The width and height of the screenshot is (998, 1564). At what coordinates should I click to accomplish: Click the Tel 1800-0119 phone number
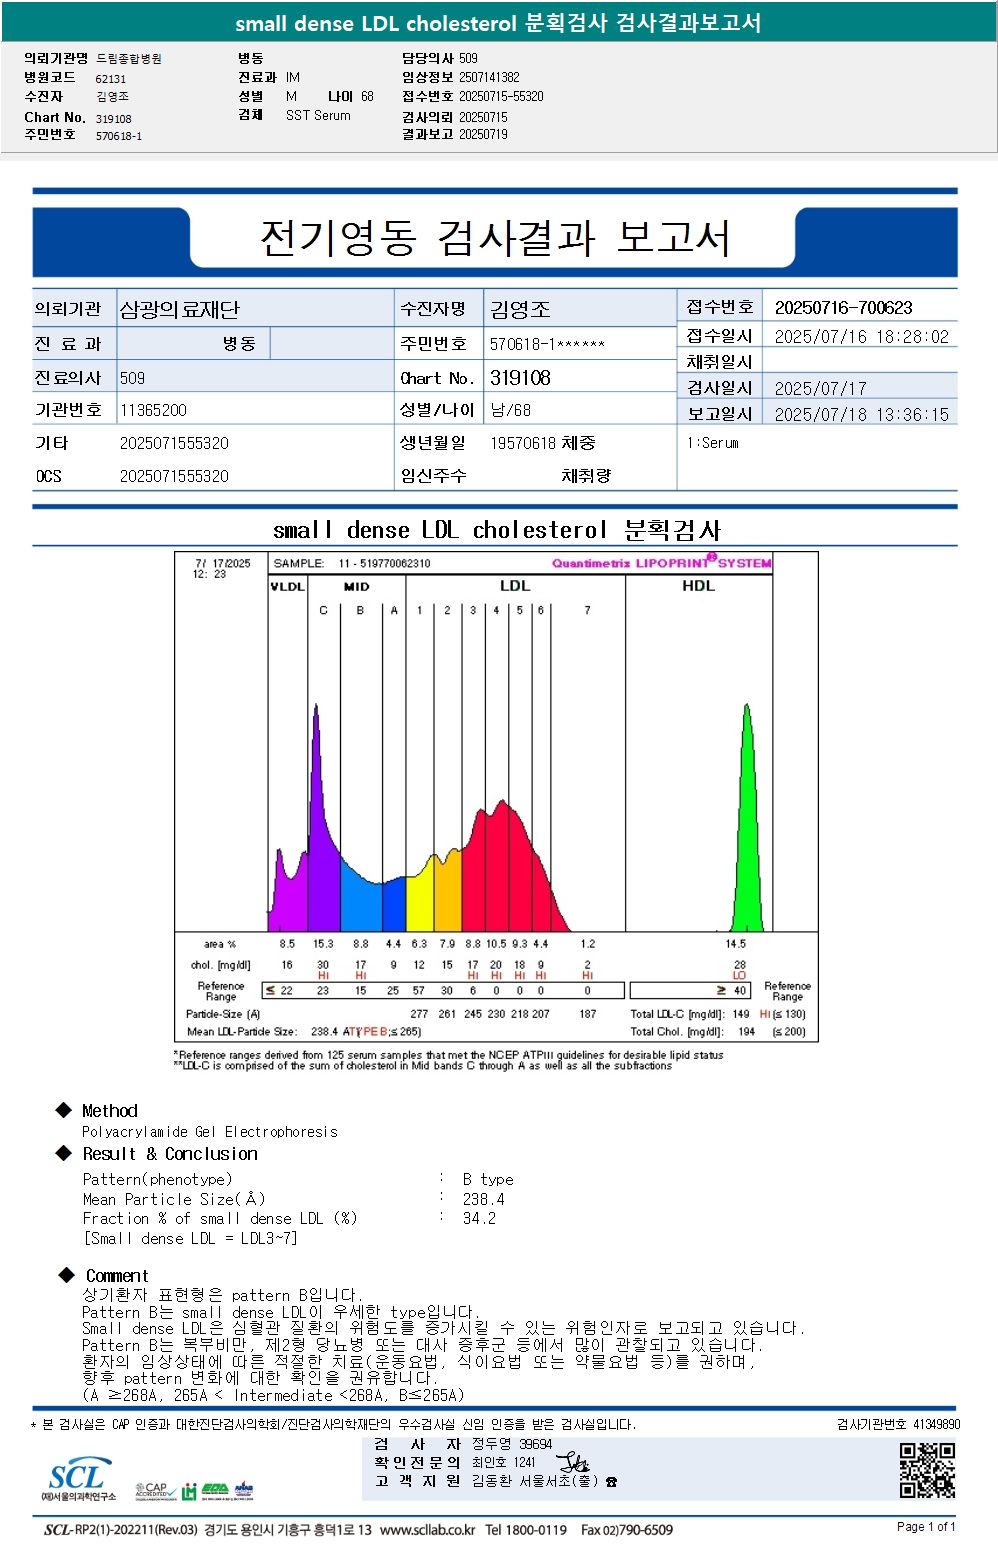pyautogui.click(x=526, y=1530)
